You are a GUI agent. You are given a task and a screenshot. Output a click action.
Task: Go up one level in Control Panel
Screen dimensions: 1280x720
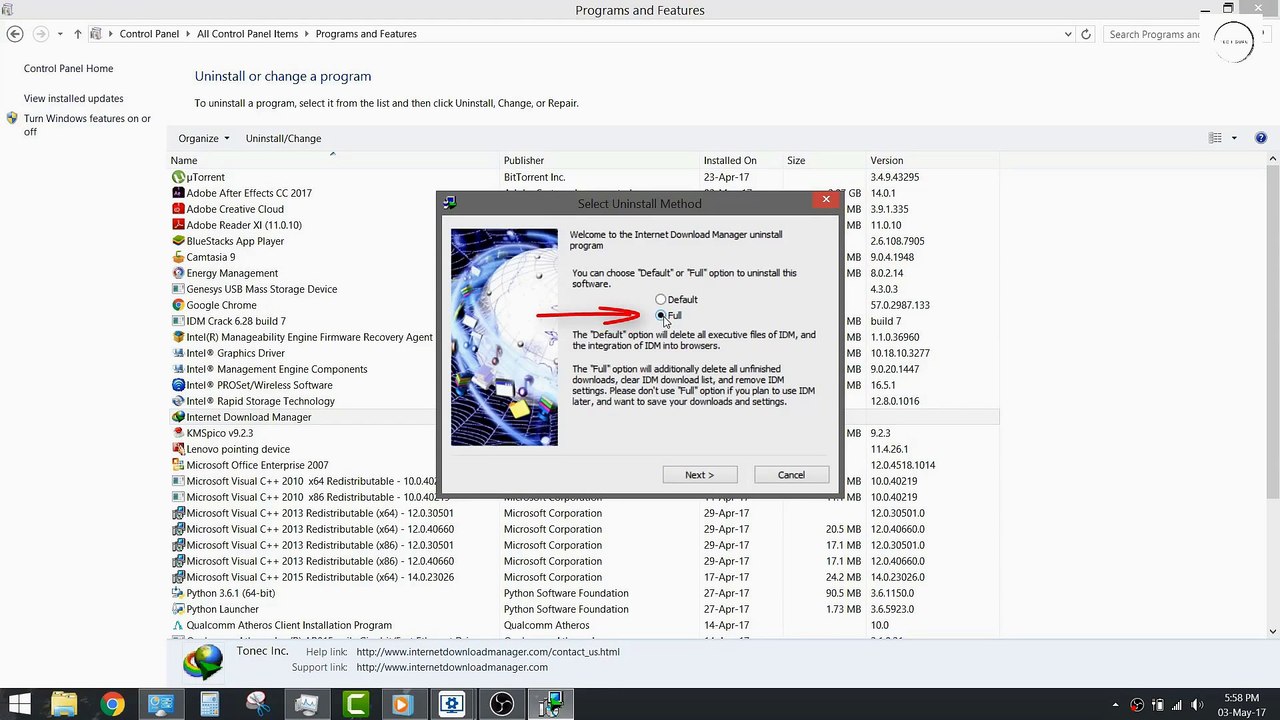77,34
